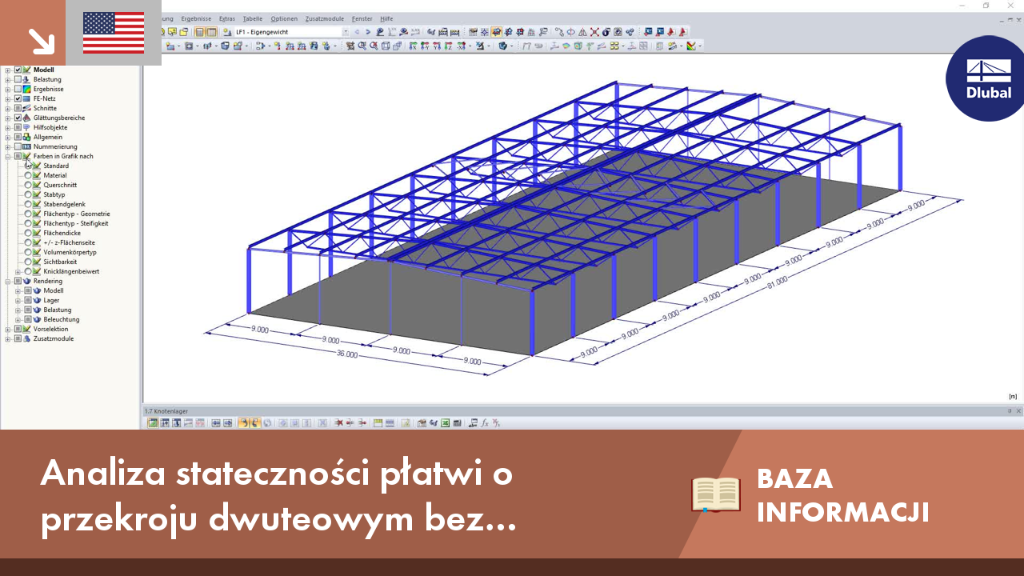Viewport: 1024px width, 576px height.
Task: Open the LF1 - Eigengewicht load case dropdown
Action: 292,32
